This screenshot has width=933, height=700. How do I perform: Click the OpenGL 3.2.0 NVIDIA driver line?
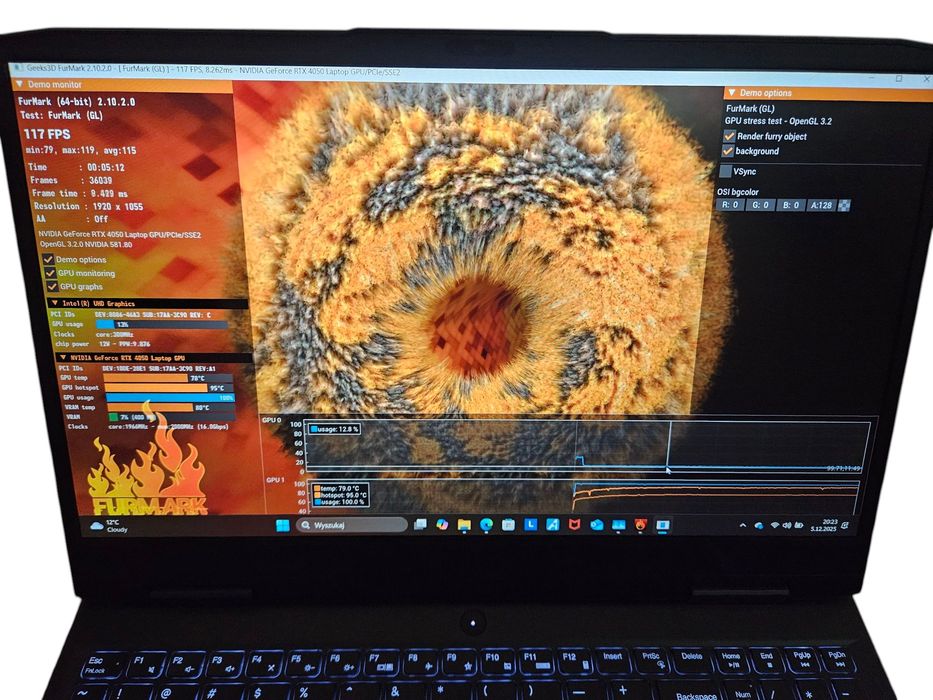pos(86,244)
